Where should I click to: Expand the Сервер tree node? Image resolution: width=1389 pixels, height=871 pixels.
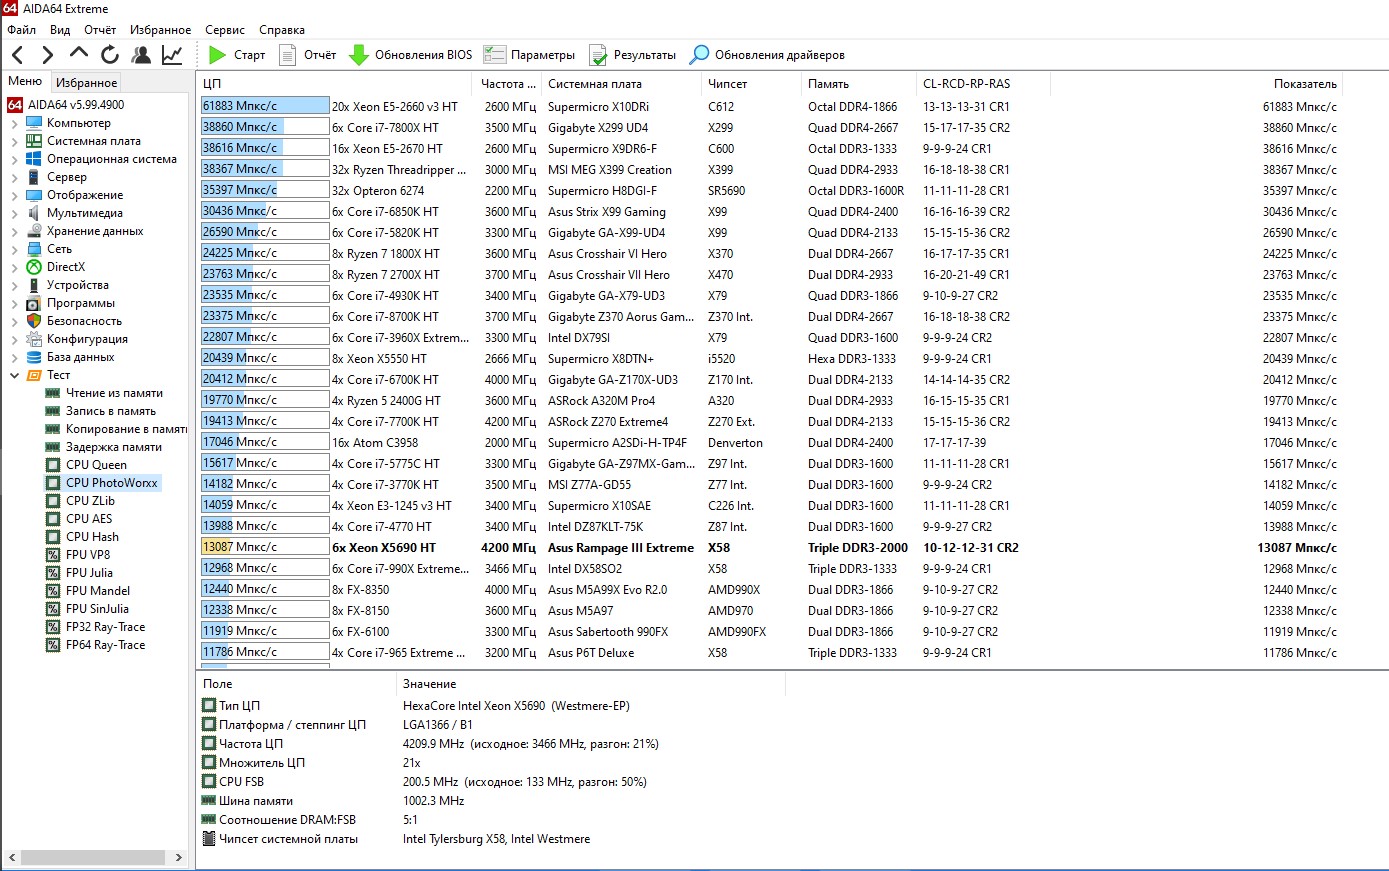(15, 177)
